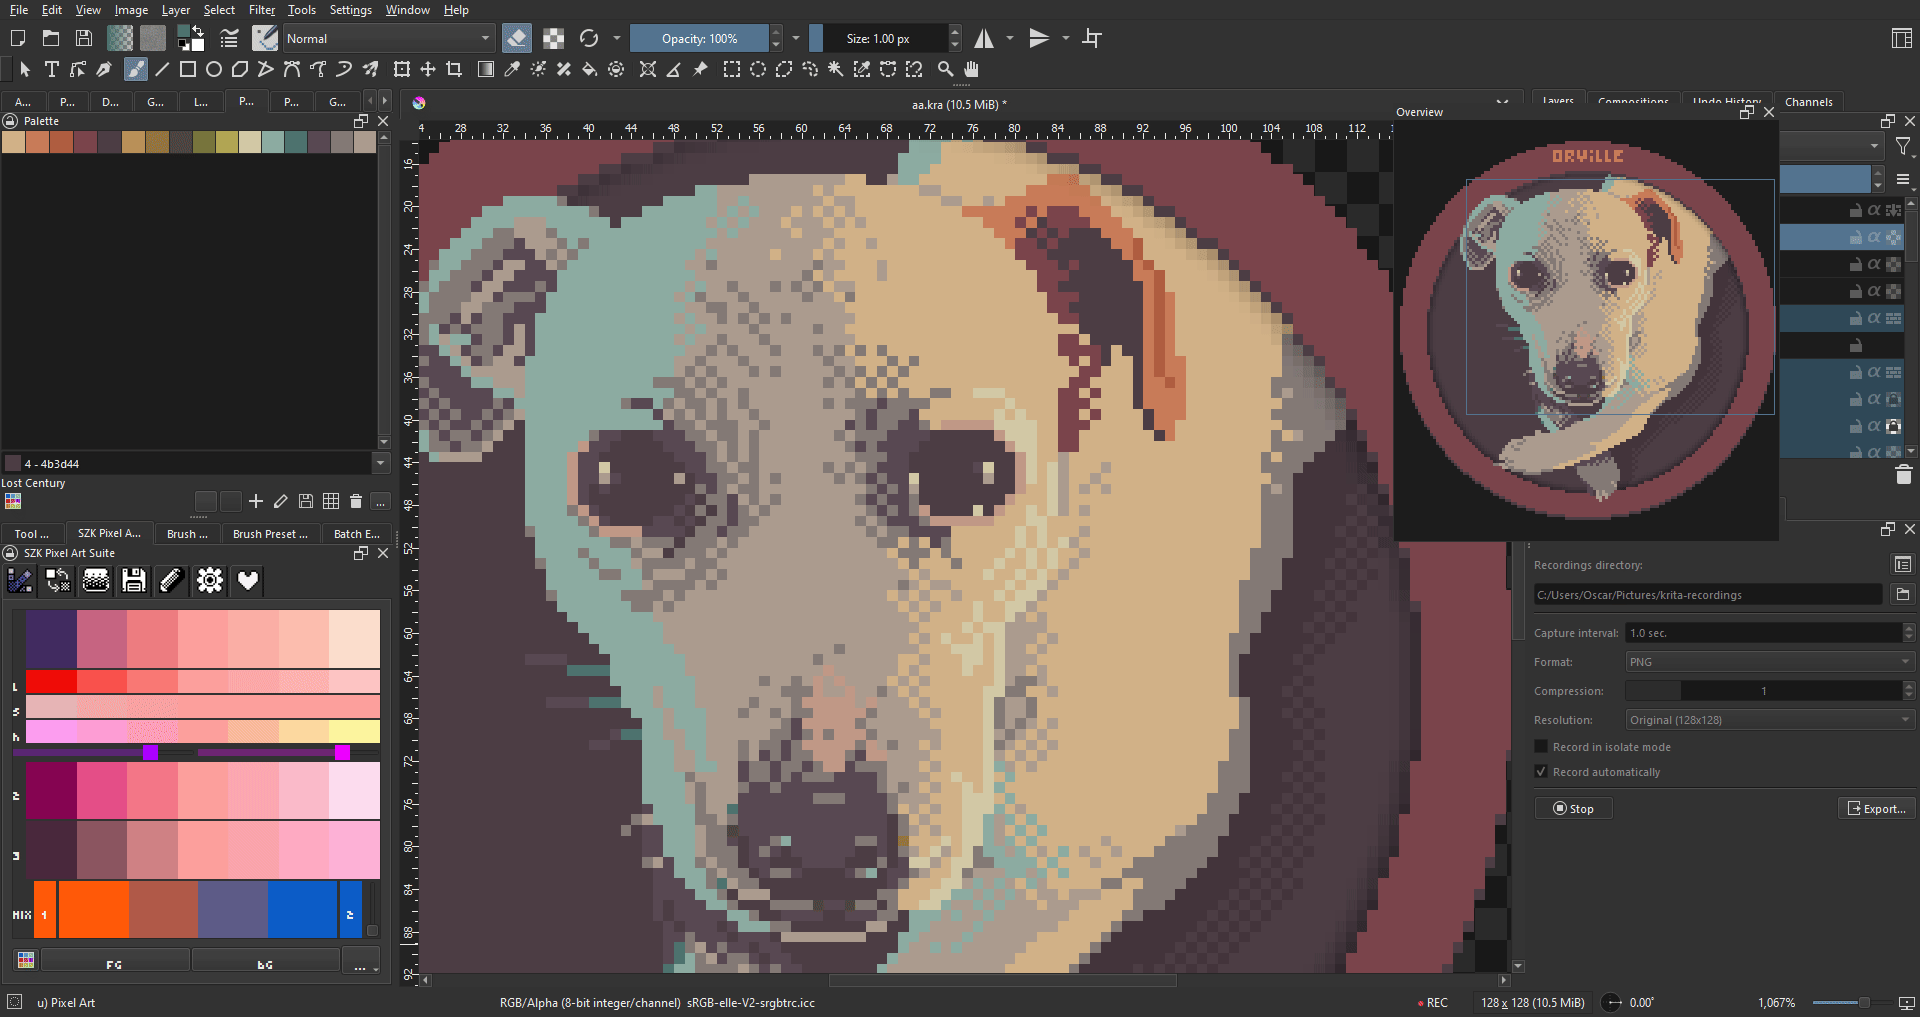Switch to the Channels tab
This screenshot has width=1920, height=1017.
click(x=1808, y=102)
